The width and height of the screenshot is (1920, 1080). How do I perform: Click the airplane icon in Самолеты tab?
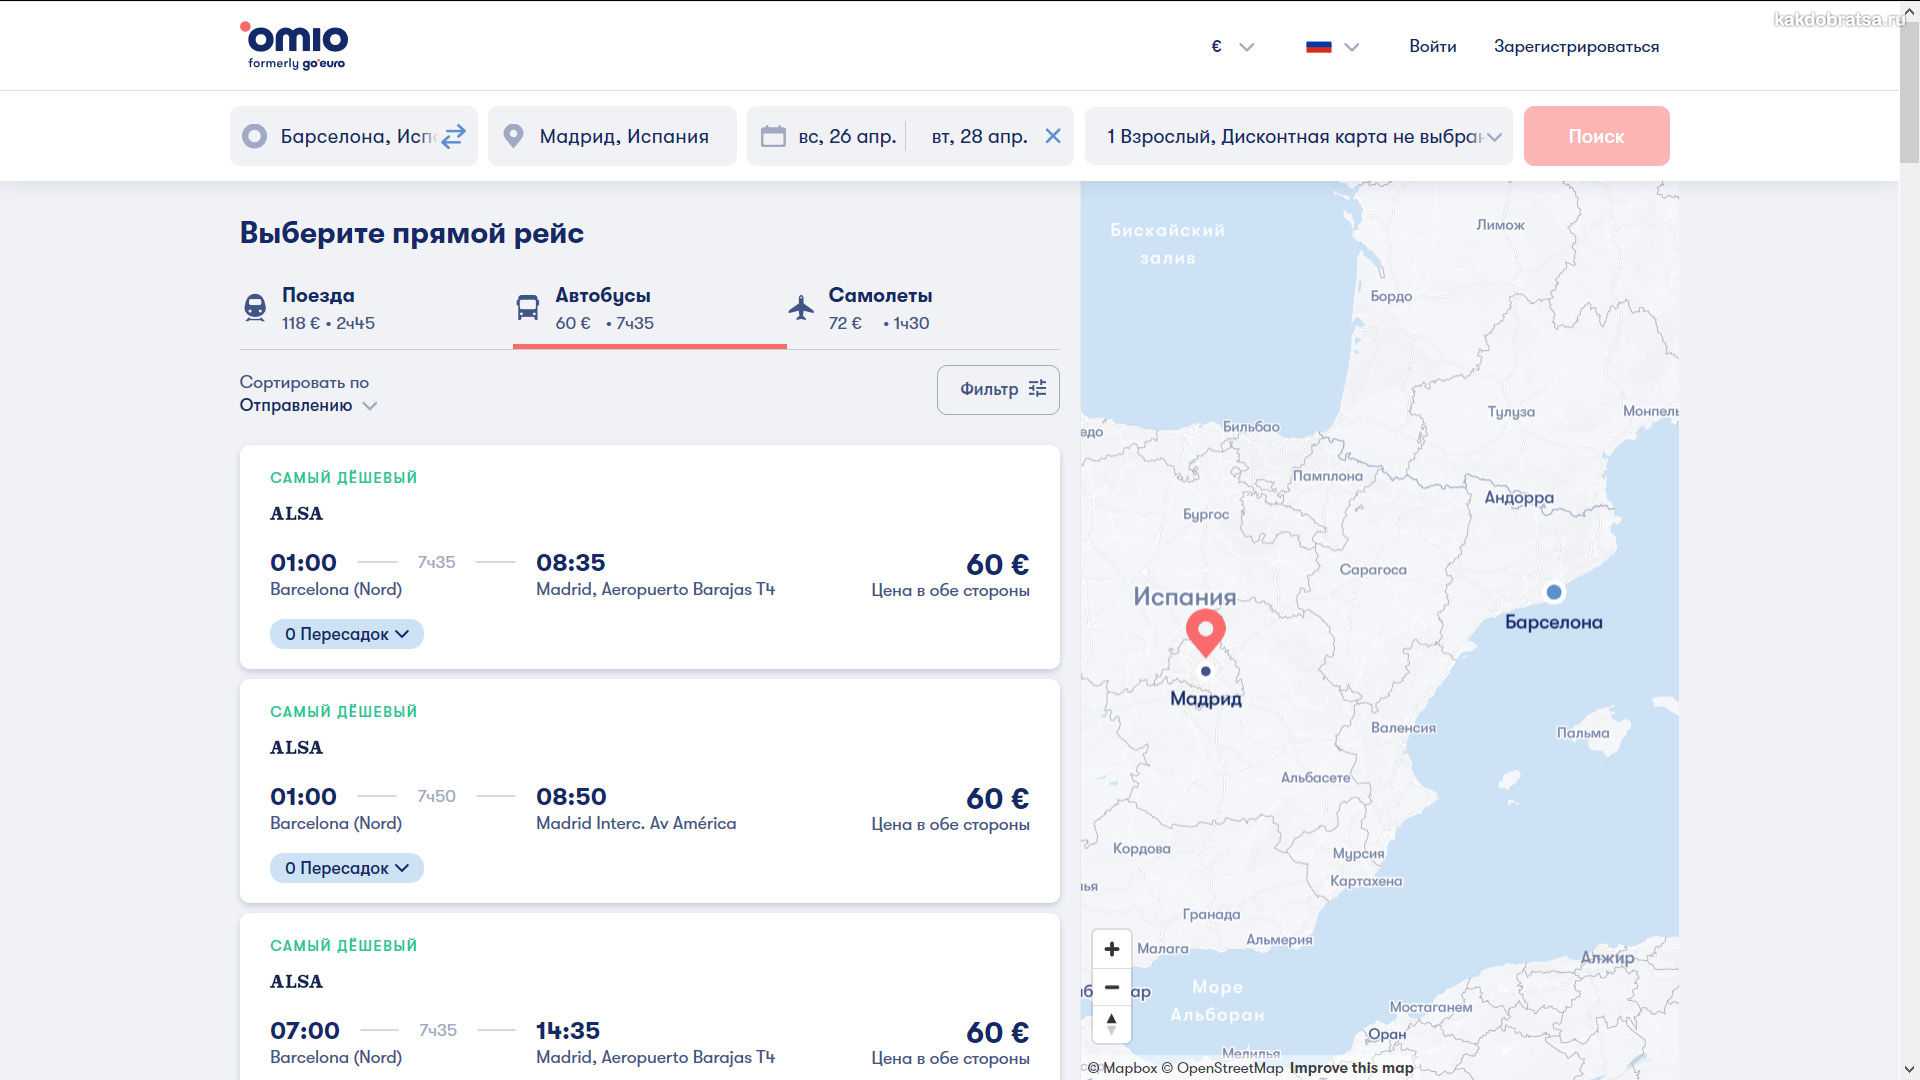pyautogui.click(x=801, y=308)
